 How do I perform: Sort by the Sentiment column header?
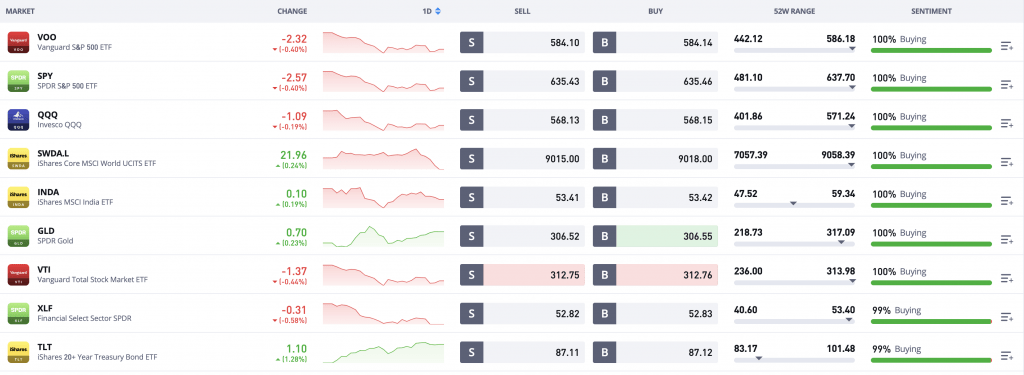(x=931, y=11)
